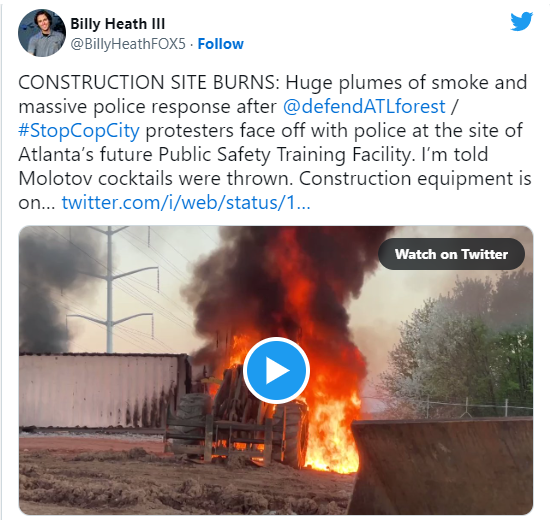This screenshot has height=520, width=550.
Task: Click the CONSTRUCTION SITE BURNS headline text
Action: pyautogui.click(x=147, y=82)
